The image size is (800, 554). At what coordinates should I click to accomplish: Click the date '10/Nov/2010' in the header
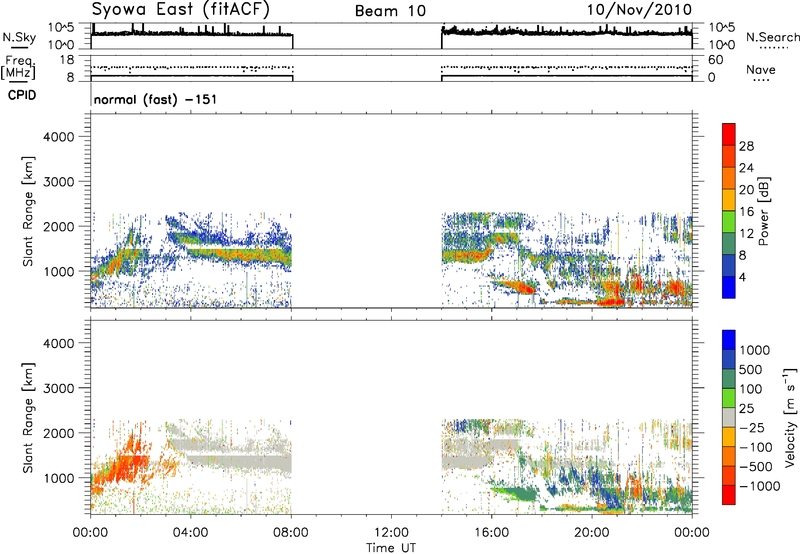(639, 9)
